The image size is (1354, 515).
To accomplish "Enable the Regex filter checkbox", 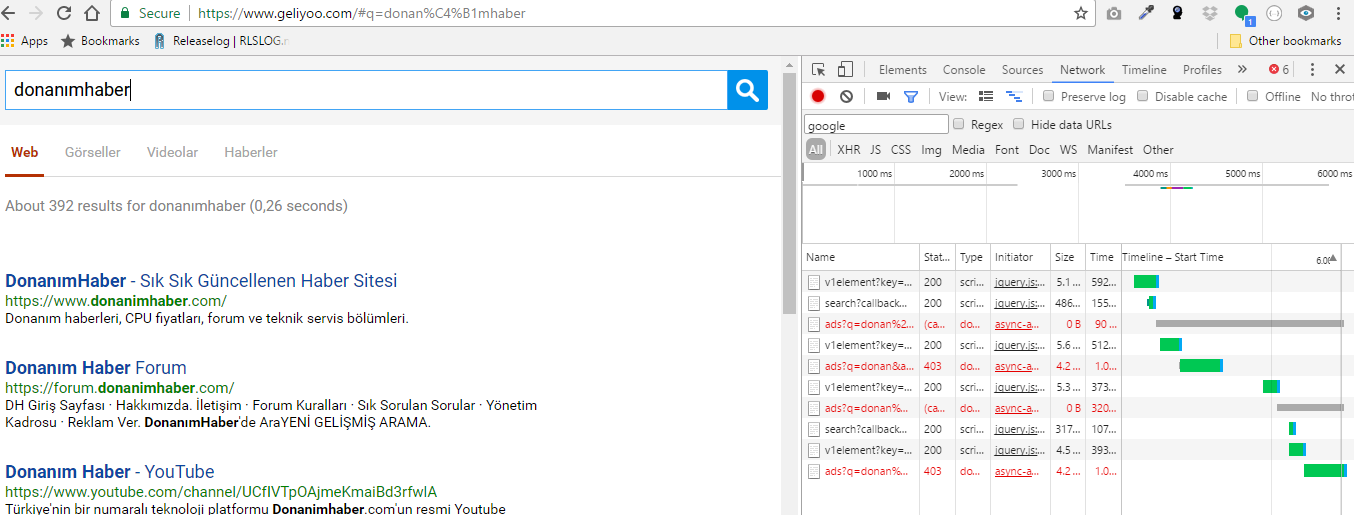I will click(959, 124).
